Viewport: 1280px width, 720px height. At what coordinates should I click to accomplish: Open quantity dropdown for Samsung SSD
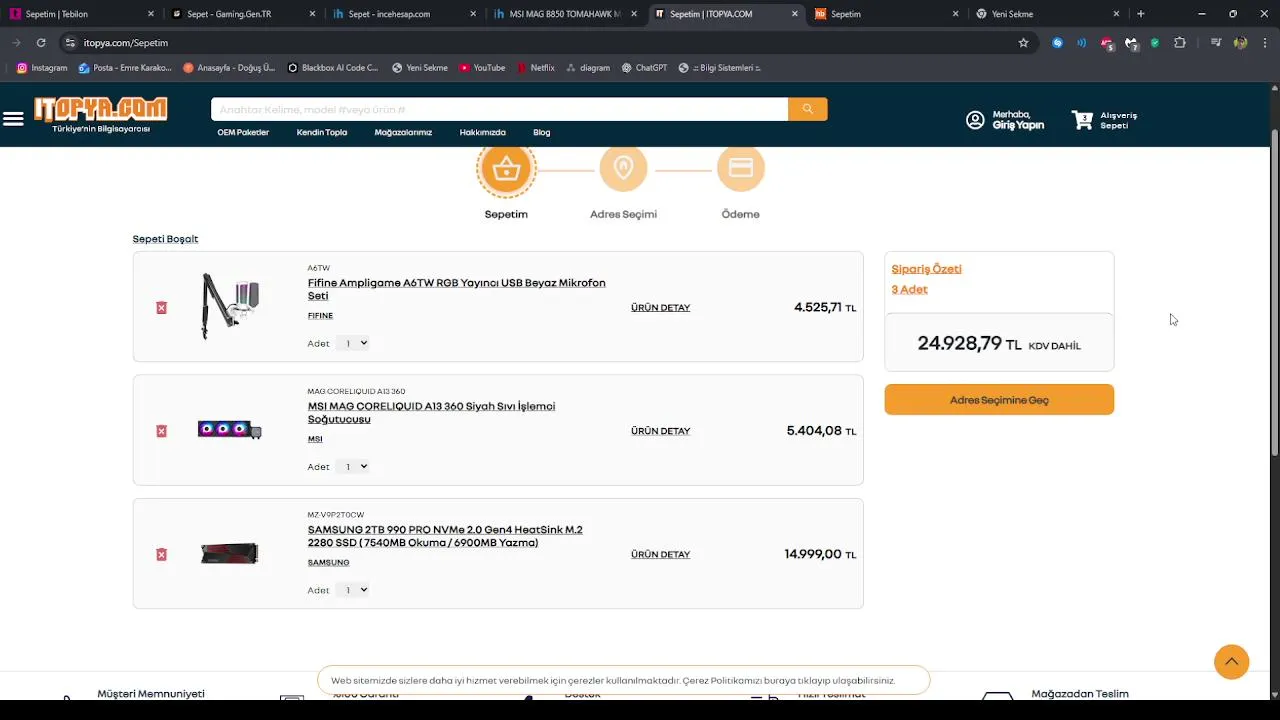[352, 590]
